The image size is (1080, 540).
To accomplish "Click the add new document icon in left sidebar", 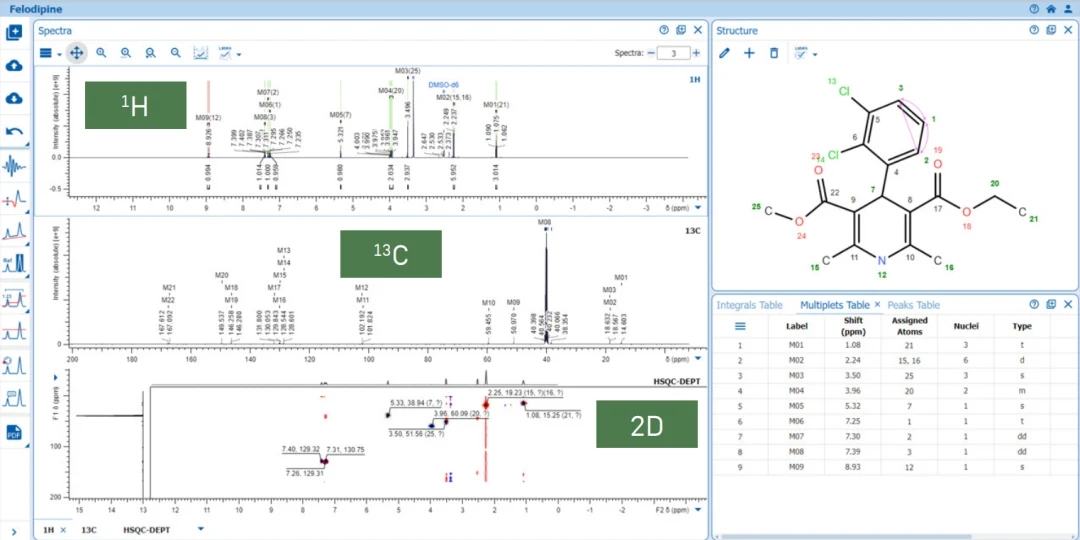I will coord(14,32).
